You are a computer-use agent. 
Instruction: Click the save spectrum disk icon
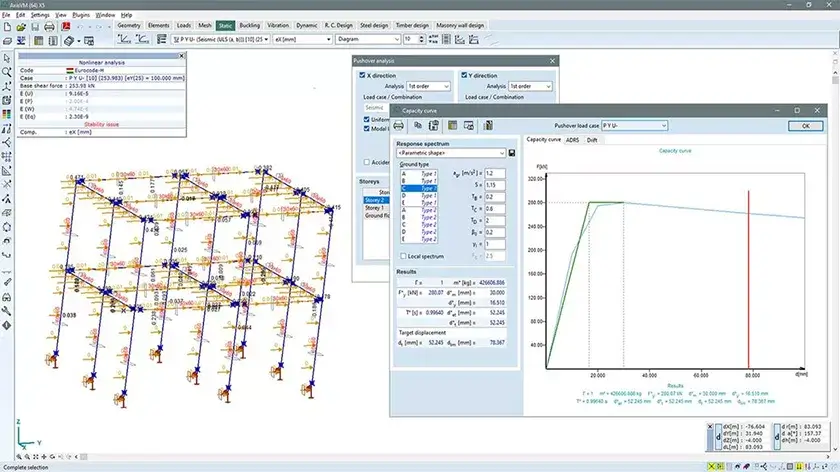(x=512, y=153)
